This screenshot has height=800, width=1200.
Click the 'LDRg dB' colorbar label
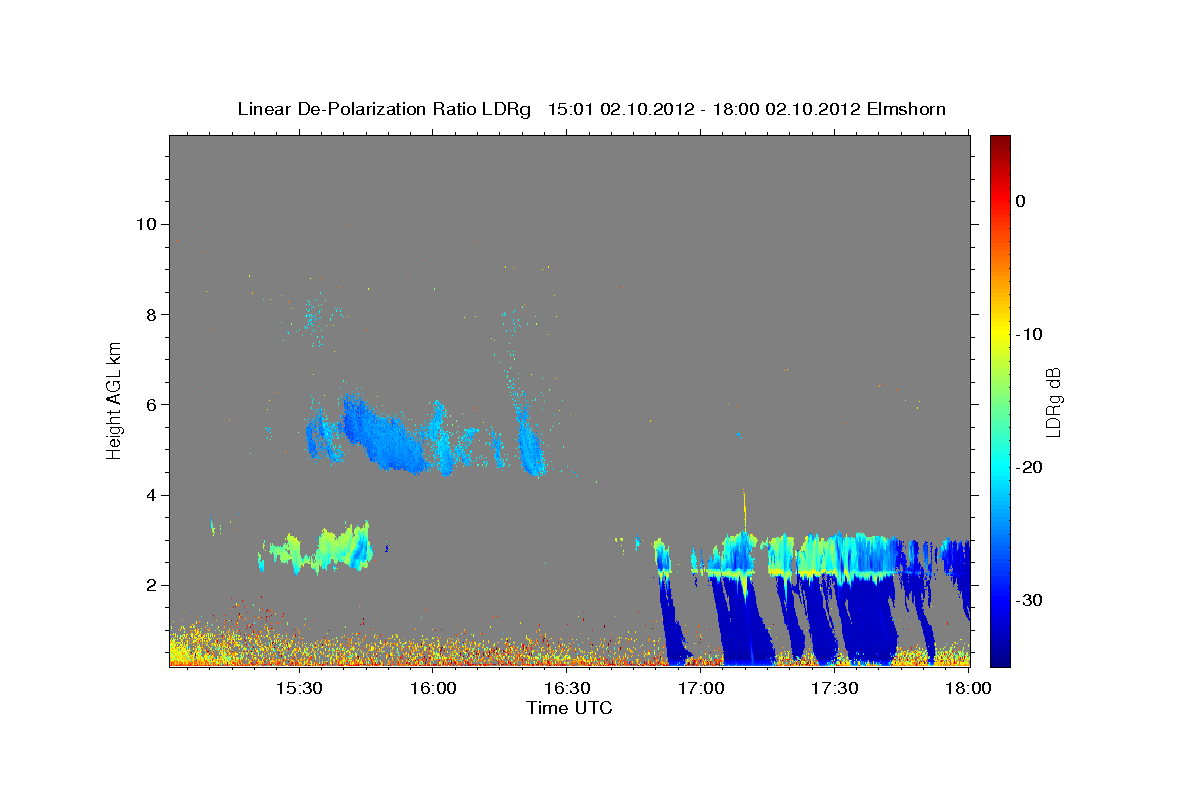click(x=1053, y=401)
